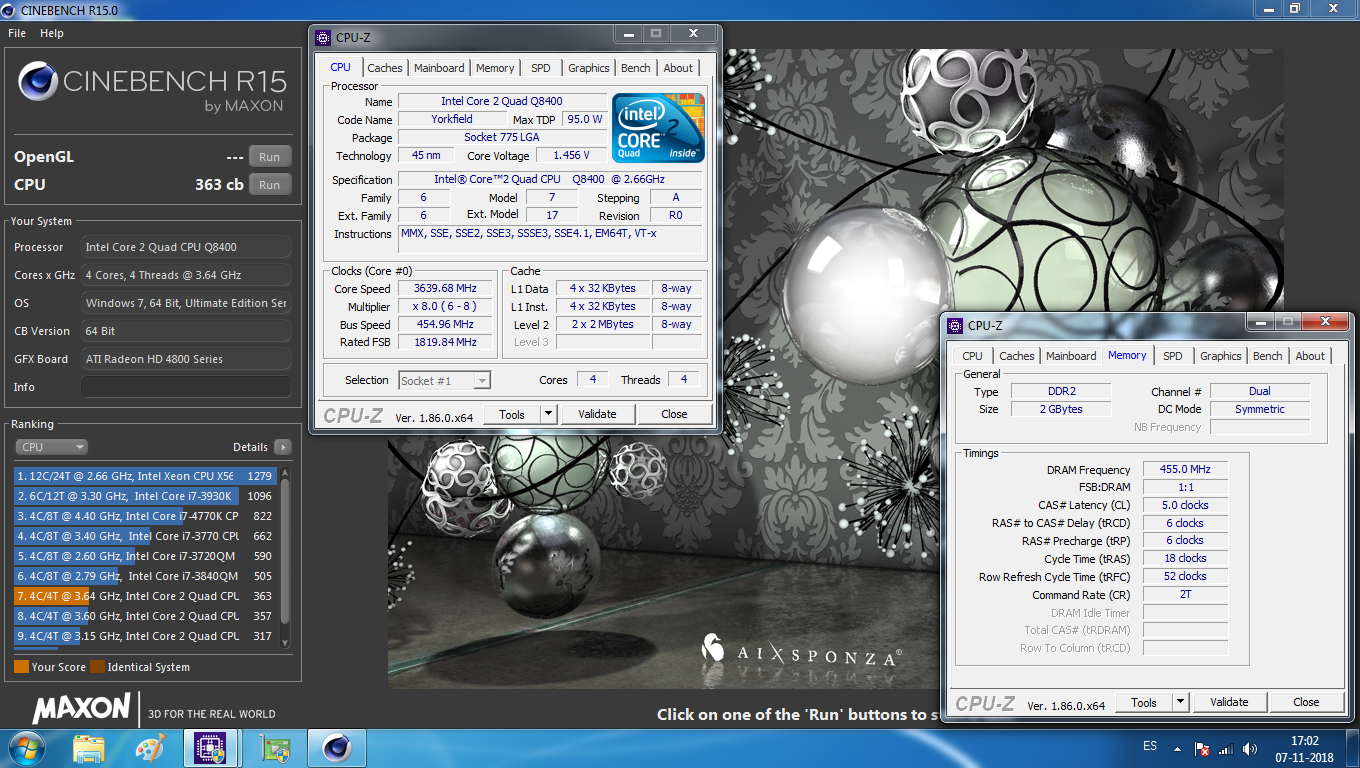This screenshot has width=1360, height=768.
Task: Select ranking entry i7-3840QM 505
Action: click(145, 576)
